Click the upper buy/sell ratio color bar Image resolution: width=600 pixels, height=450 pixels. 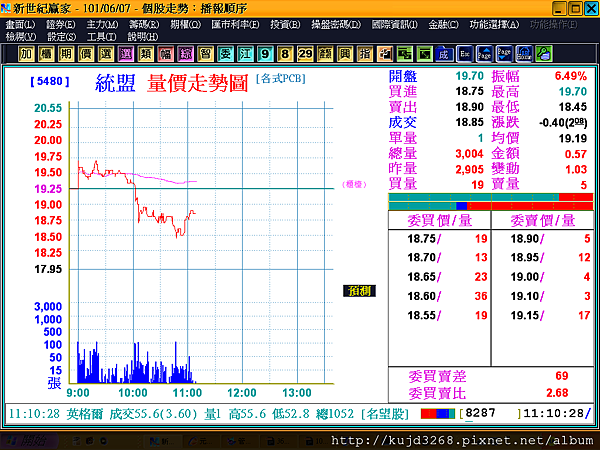[491, 197]
